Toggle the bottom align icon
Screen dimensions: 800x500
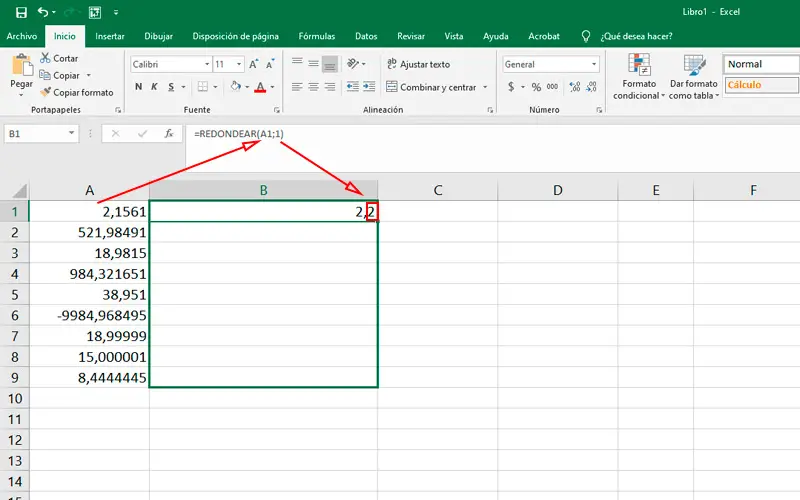[x=330, y=64]
